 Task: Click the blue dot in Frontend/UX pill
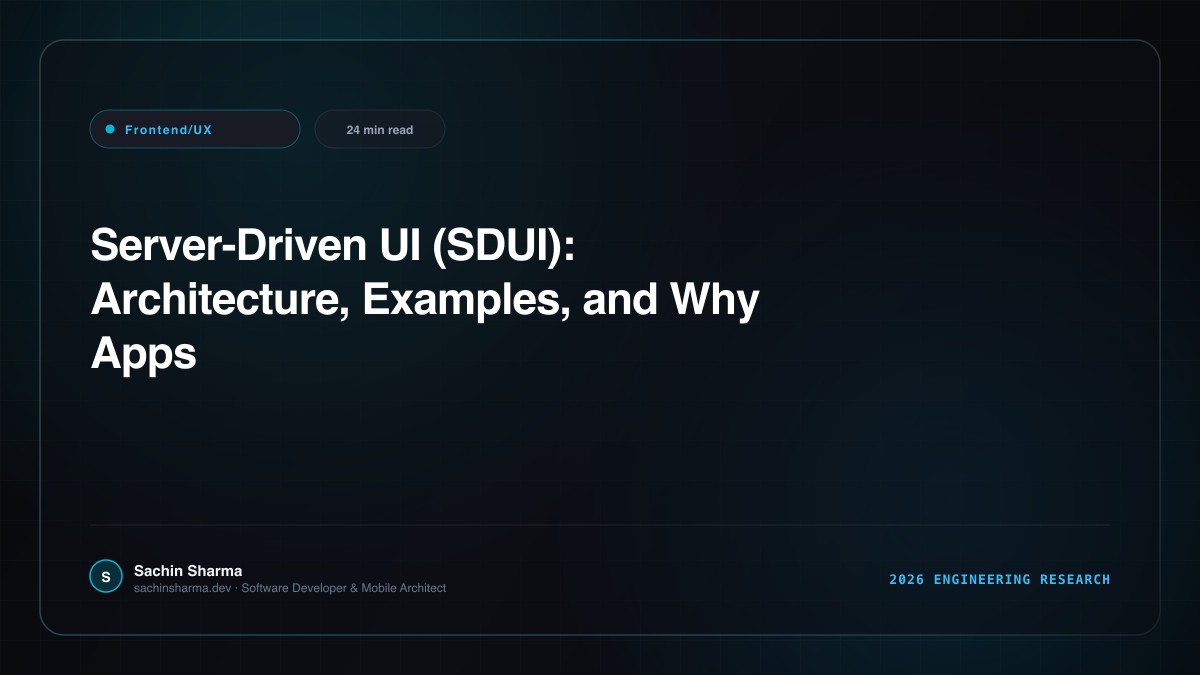[x=110, y=129]
